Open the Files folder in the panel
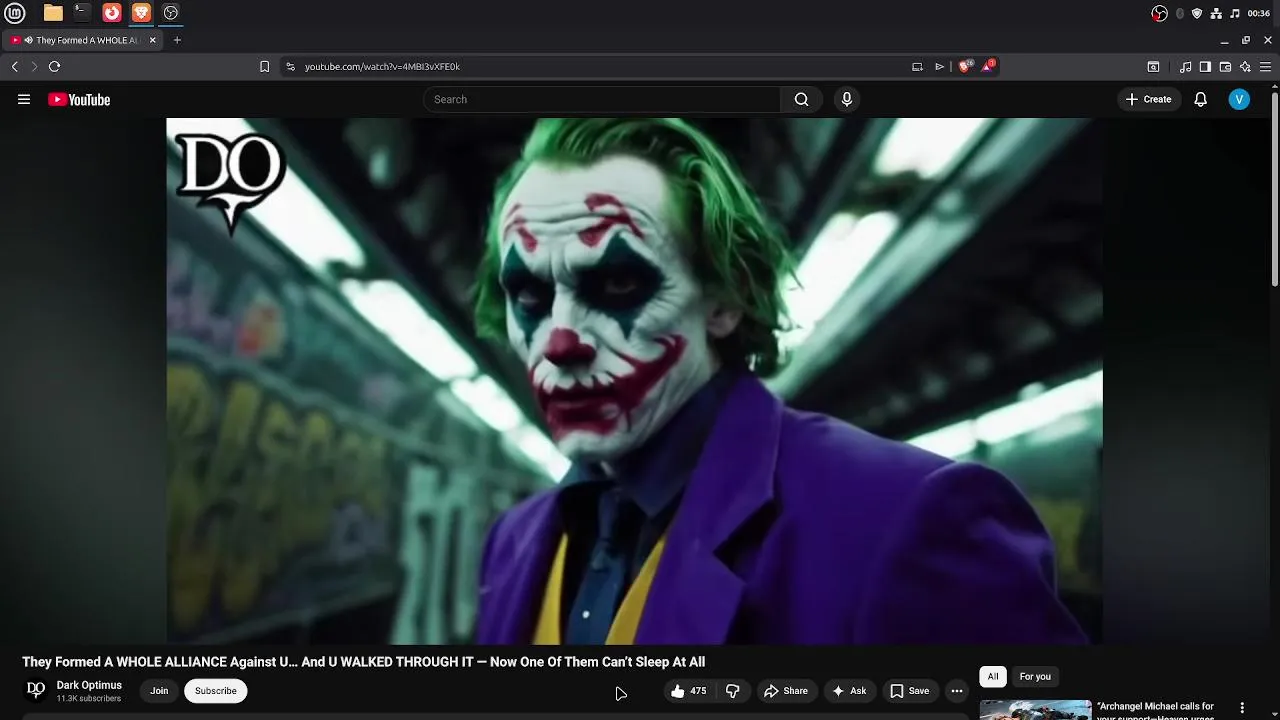 point(53,13)
